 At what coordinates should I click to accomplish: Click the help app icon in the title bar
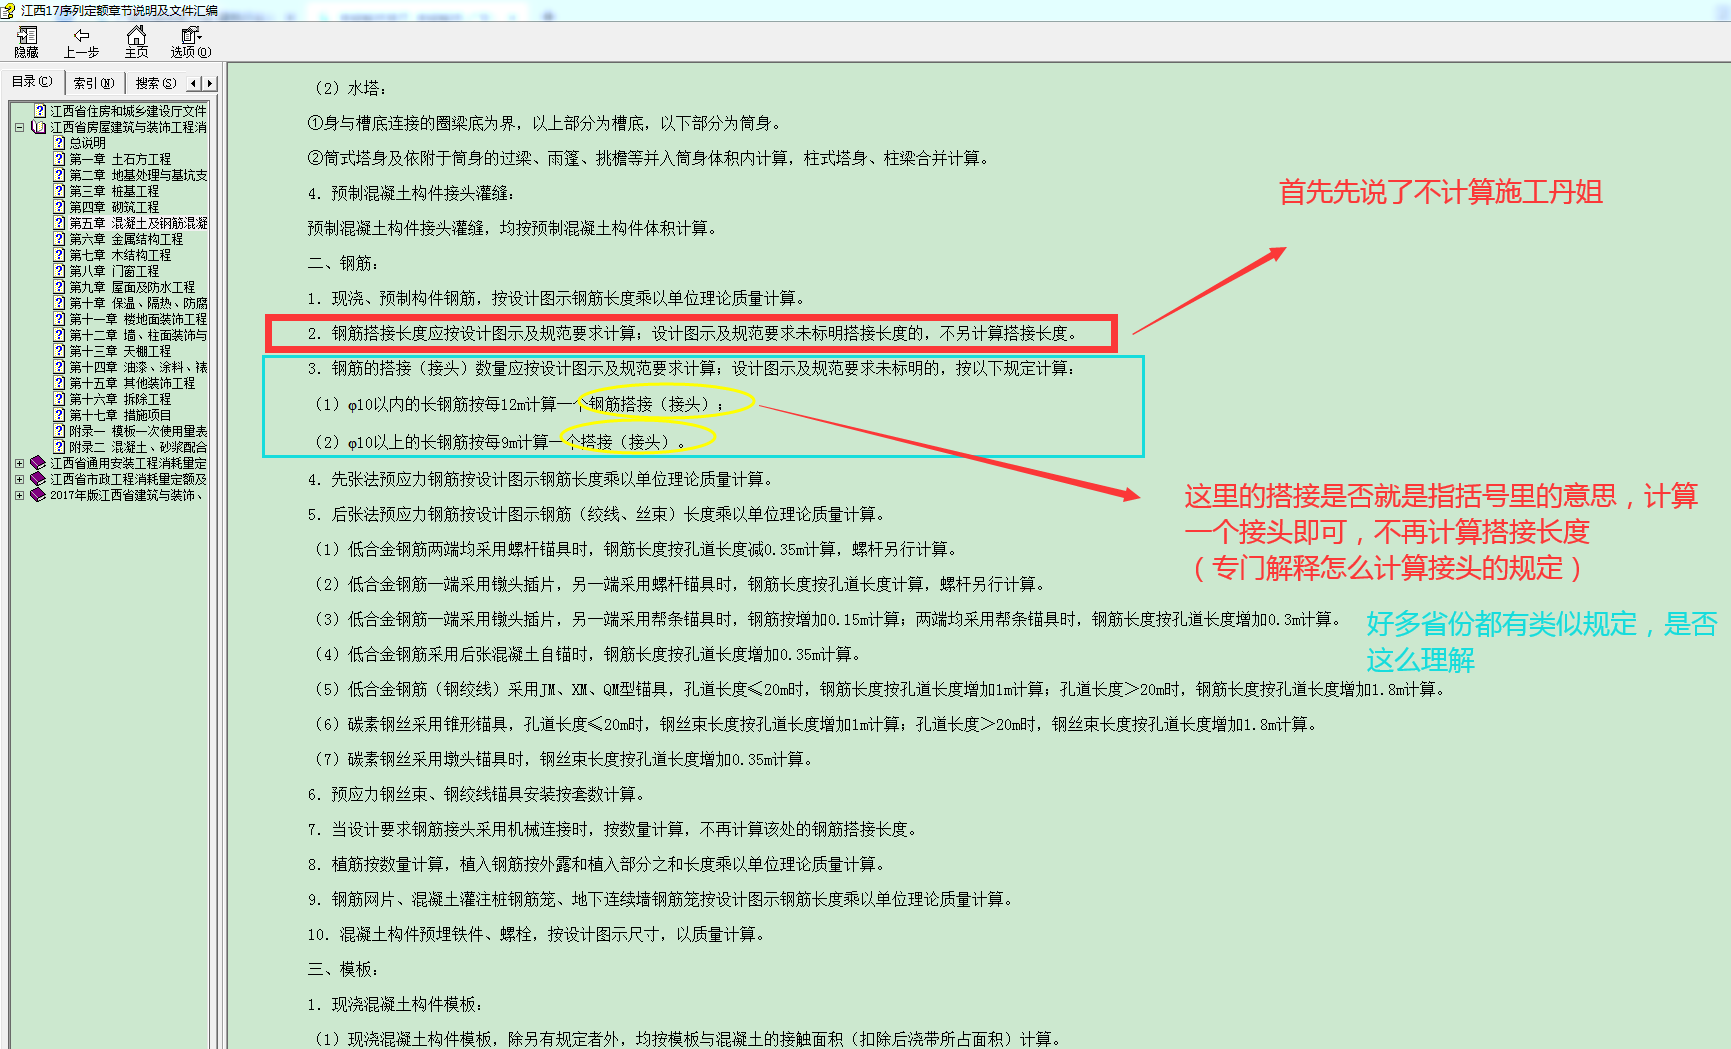click(x=8, y=10)
